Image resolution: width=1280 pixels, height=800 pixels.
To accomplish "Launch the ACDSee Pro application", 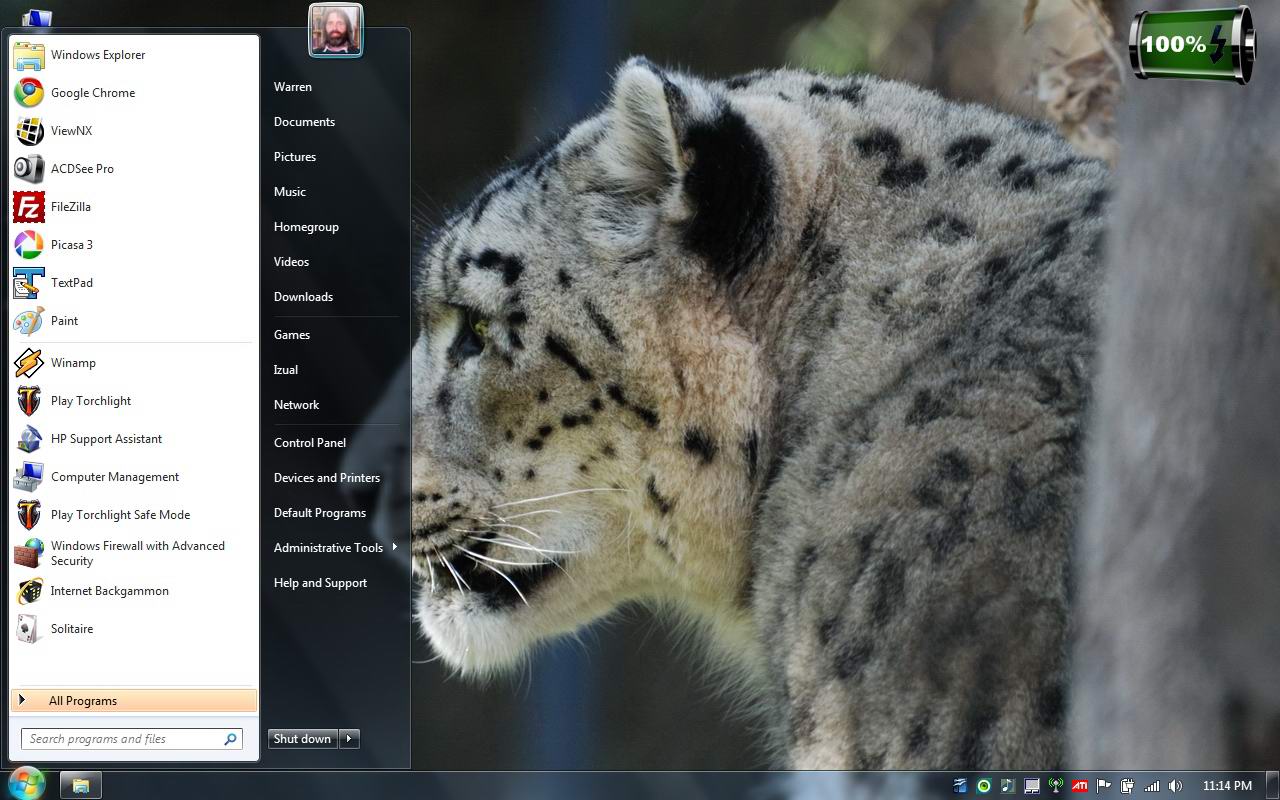I will [82, 169].
